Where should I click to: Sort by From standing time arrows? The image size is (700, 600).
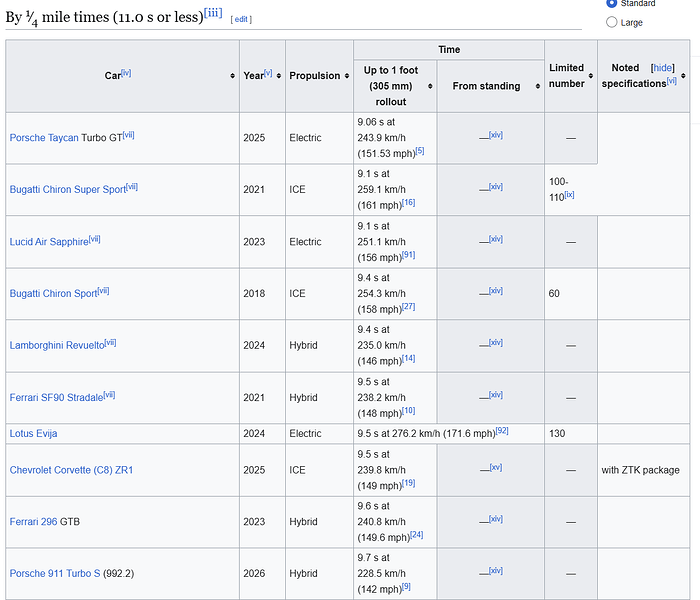pos(538,86)
